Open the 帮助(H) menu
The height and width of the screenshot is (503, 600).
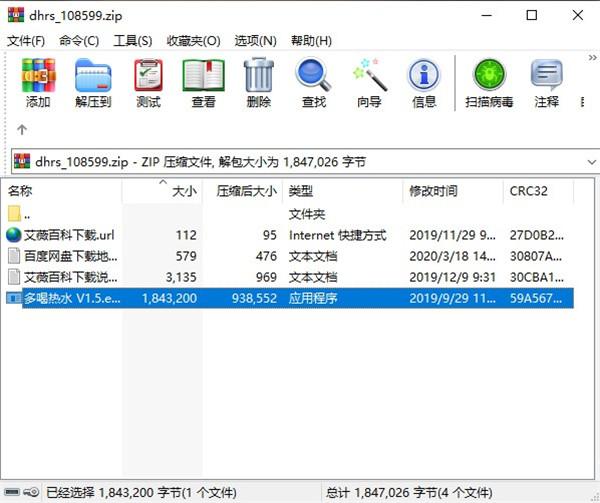[x=311, y=41]
